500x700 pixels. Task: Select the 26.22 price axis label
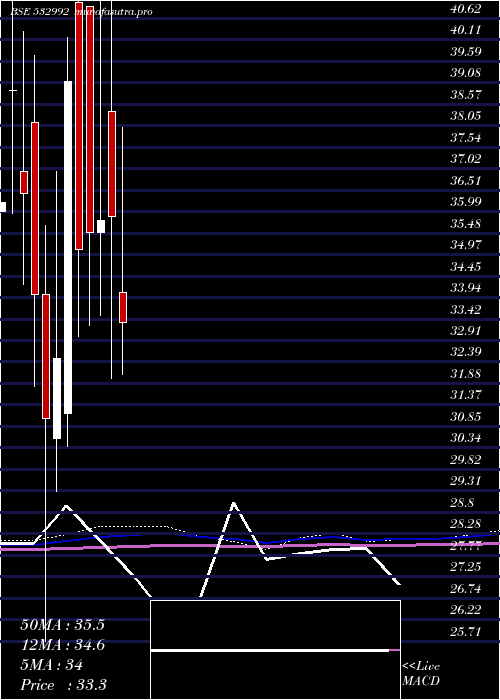click(x=466, y=610)
